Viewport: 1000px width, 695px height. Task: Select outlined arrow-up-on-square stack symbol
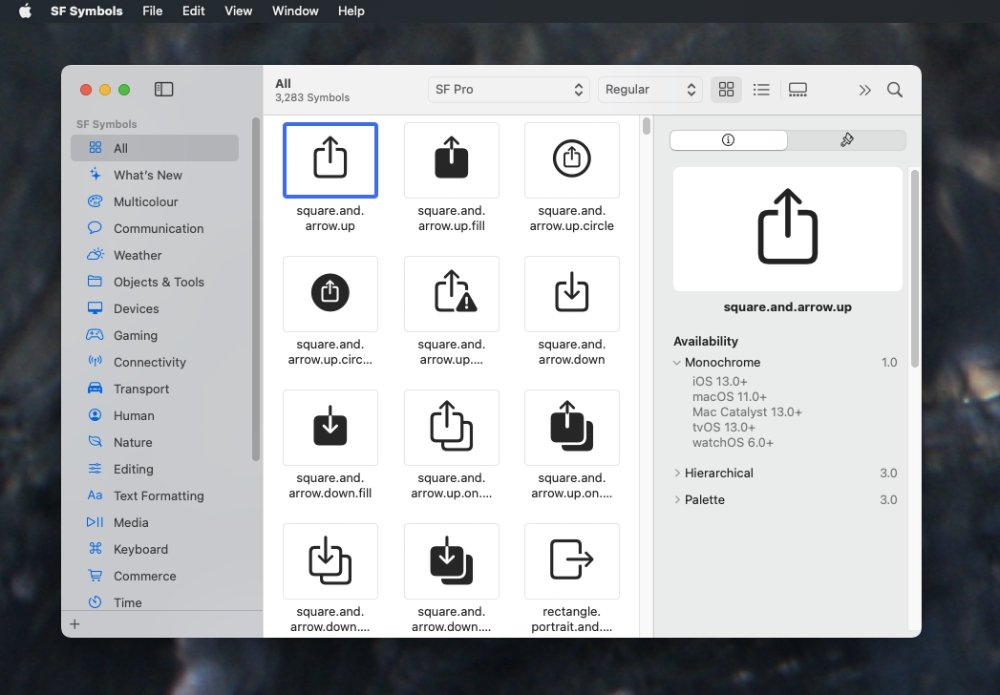pos(451,428)
